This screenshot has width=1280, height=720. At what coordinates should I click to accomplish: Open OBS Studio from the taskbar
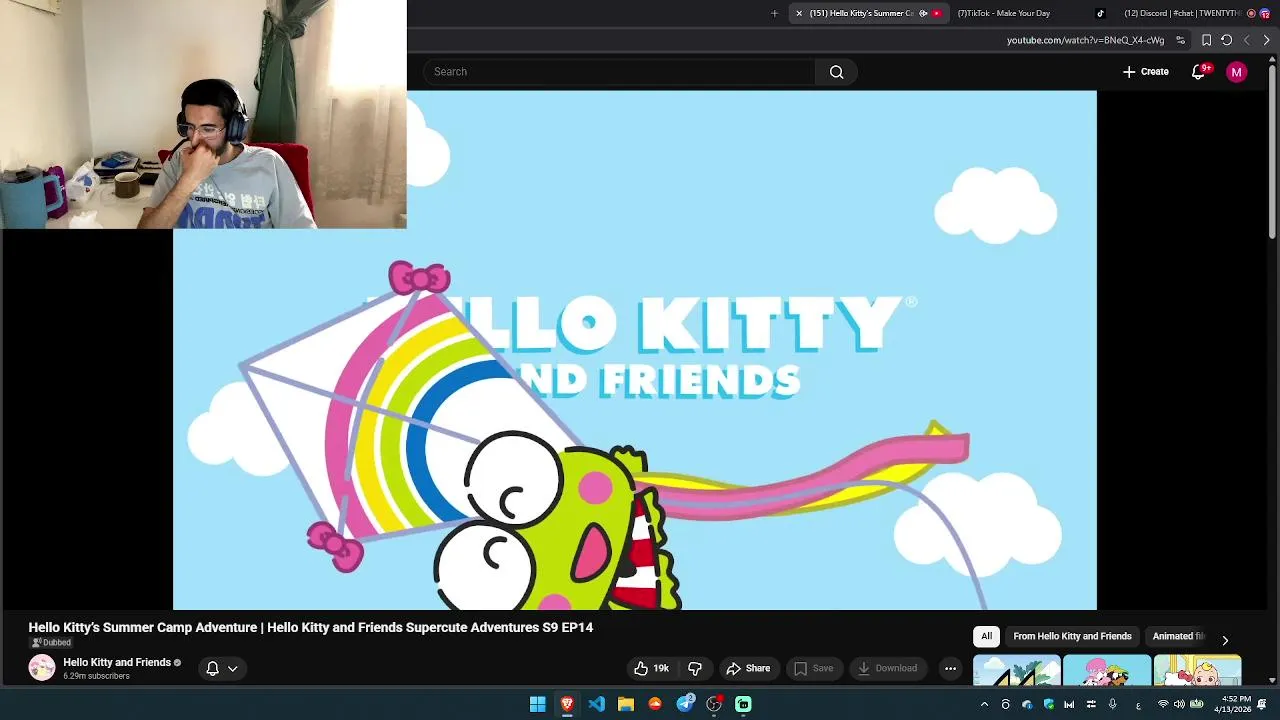click(714, 704)
